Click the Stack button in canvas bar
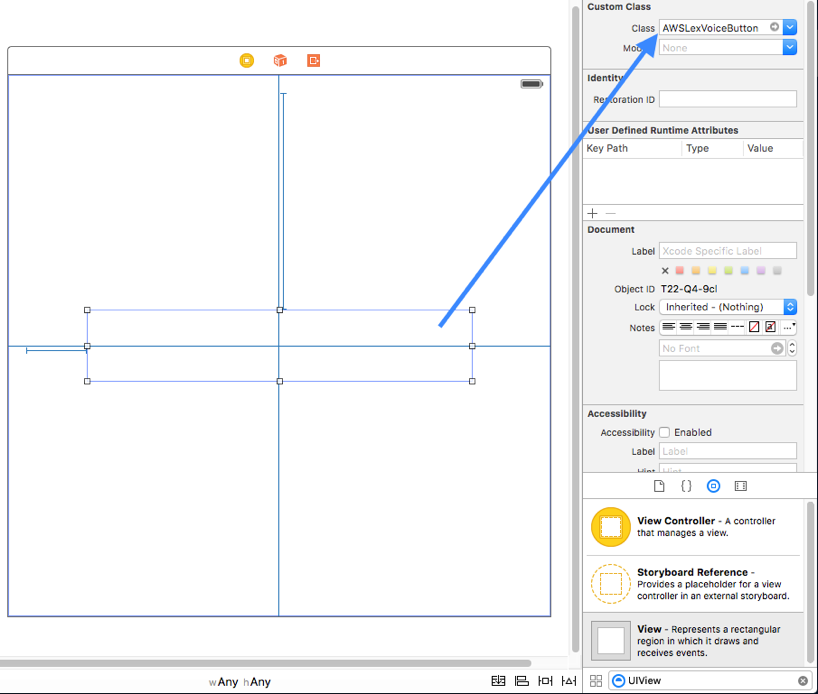The image size is (818, 694). (498, 681)
